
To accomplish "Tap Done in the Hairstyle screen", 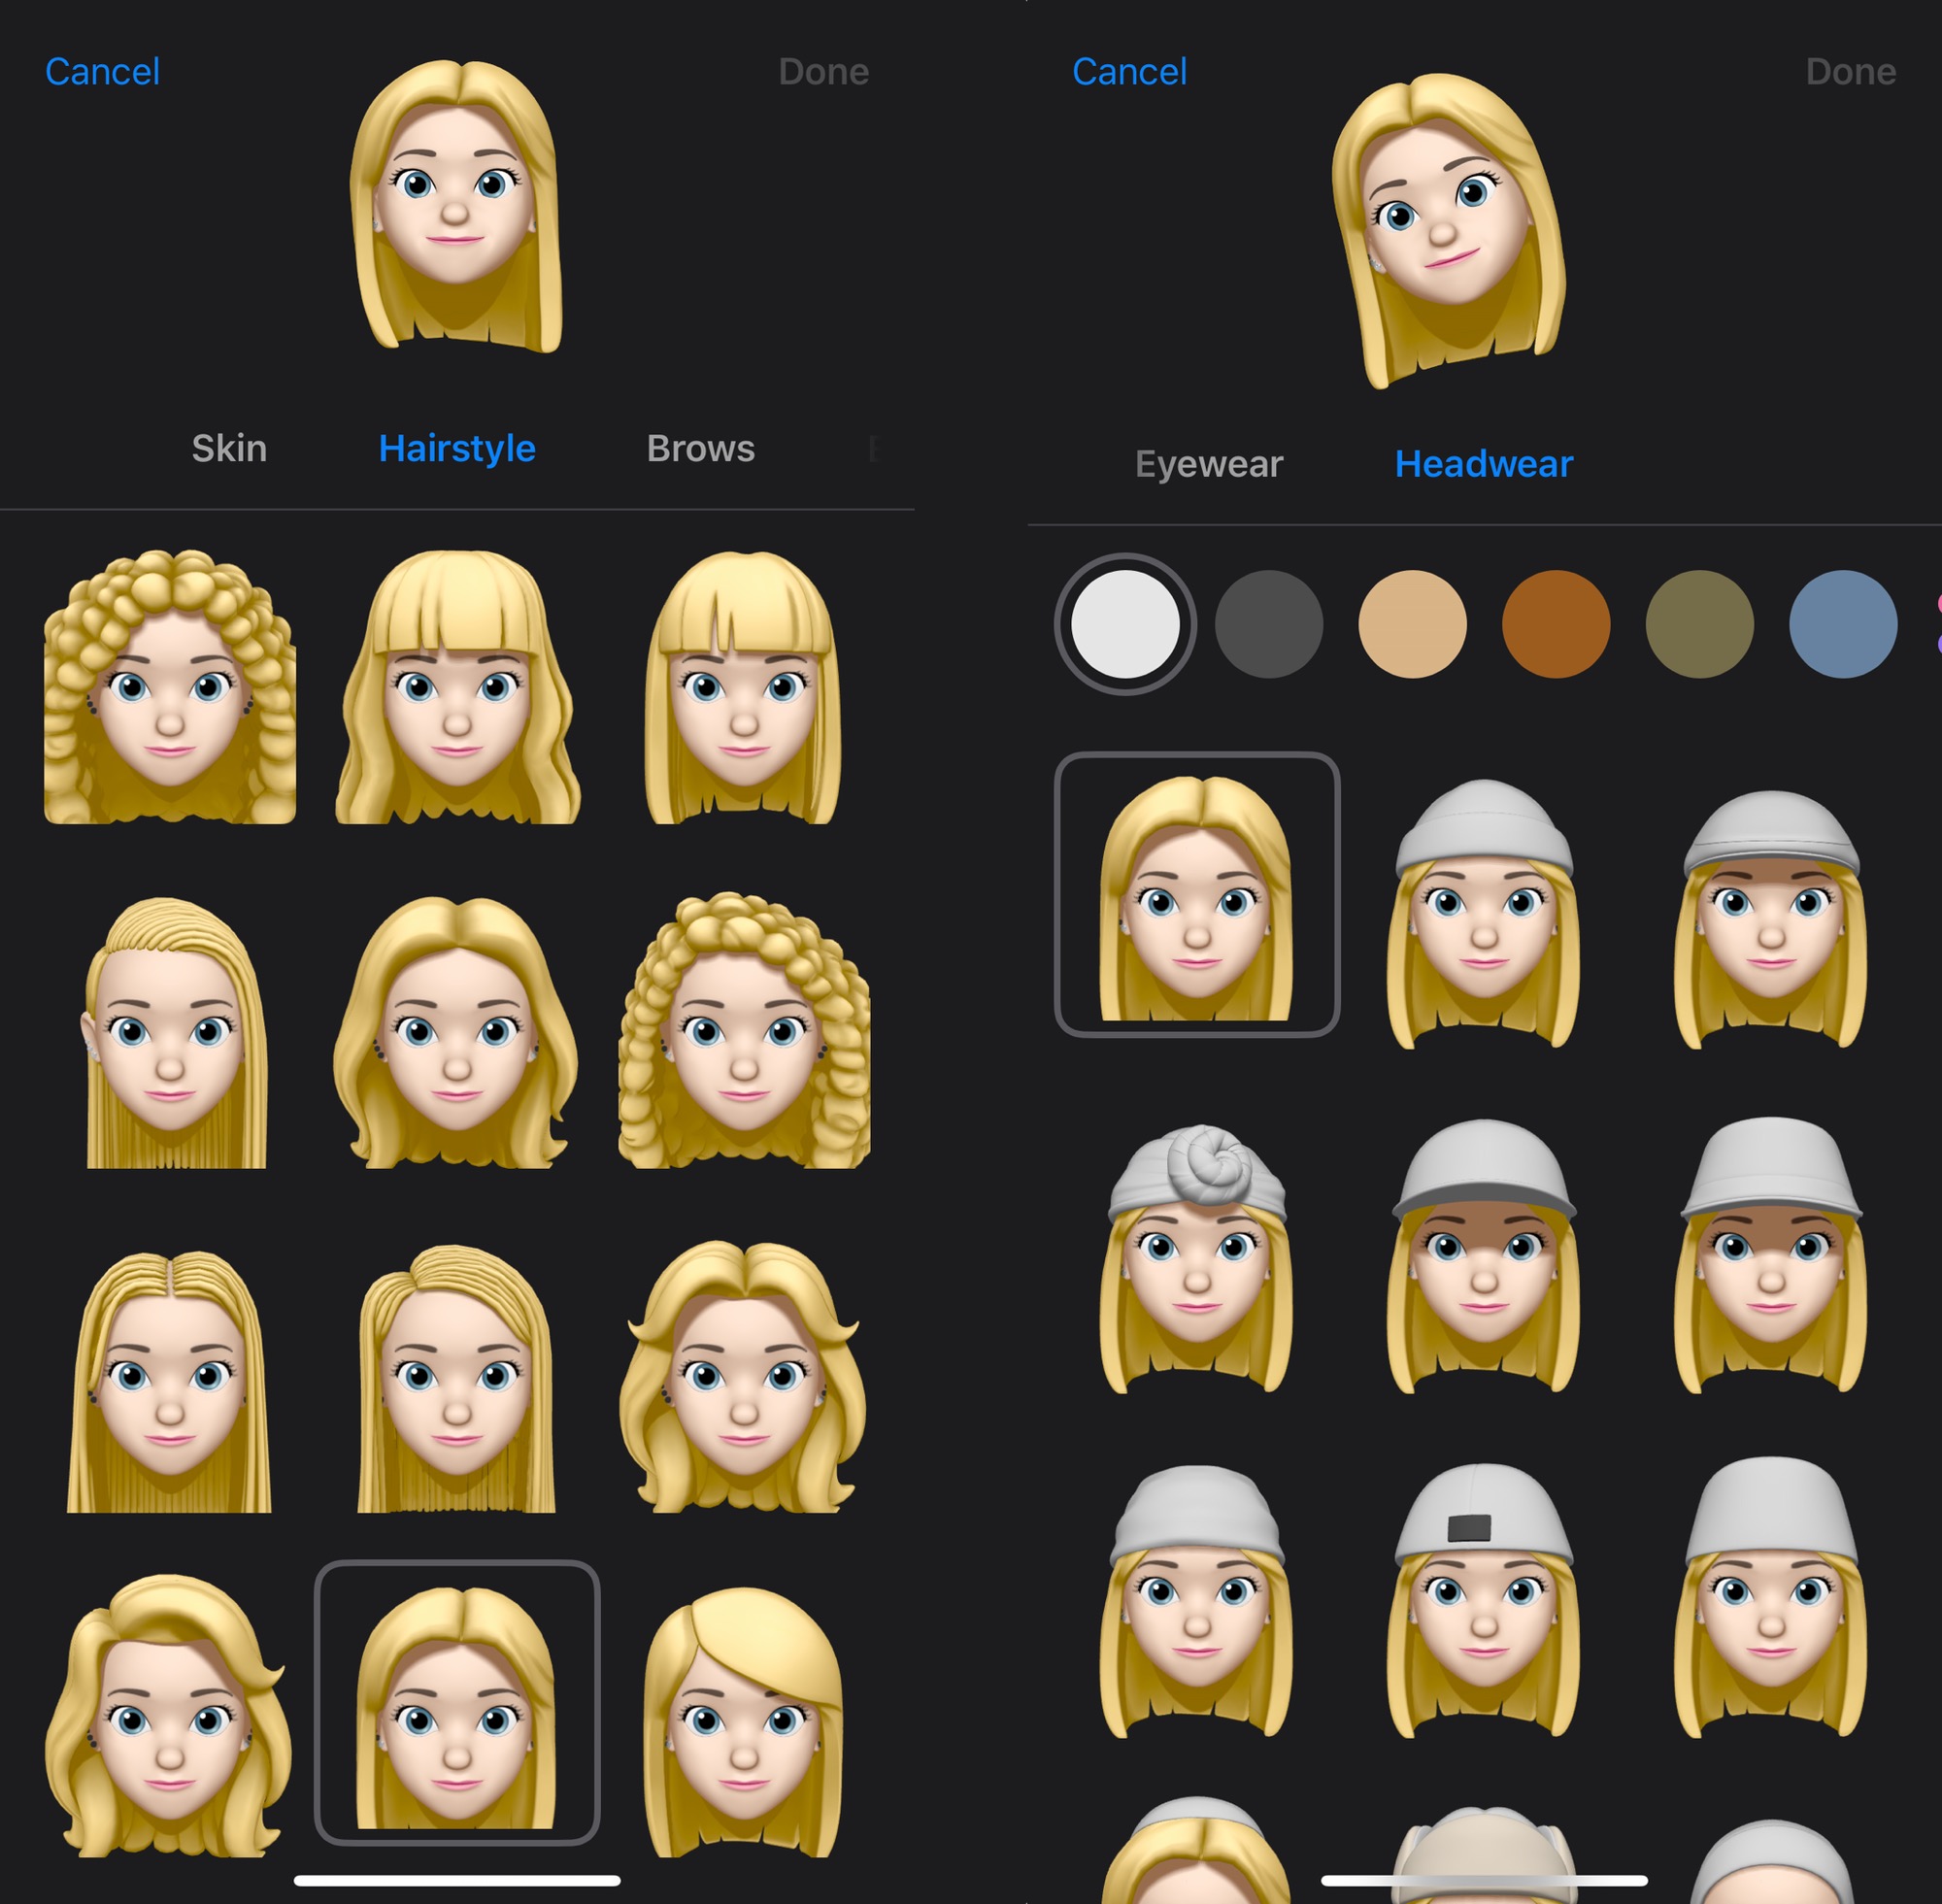I will pos(823,72).
